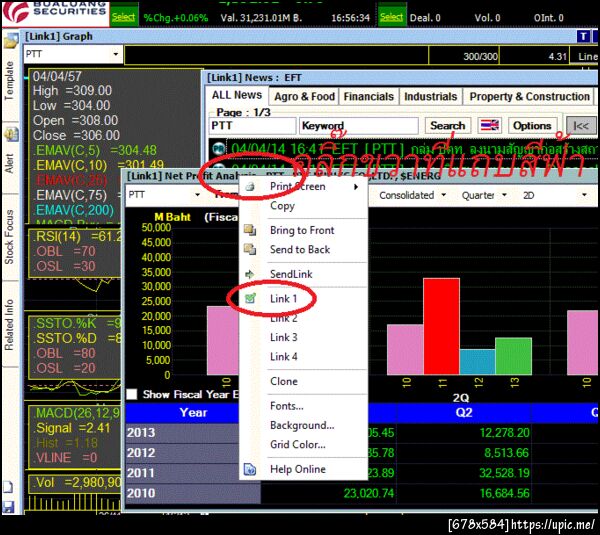
Task: Switch to ALL News tab
Action: (x=237, y=95)
